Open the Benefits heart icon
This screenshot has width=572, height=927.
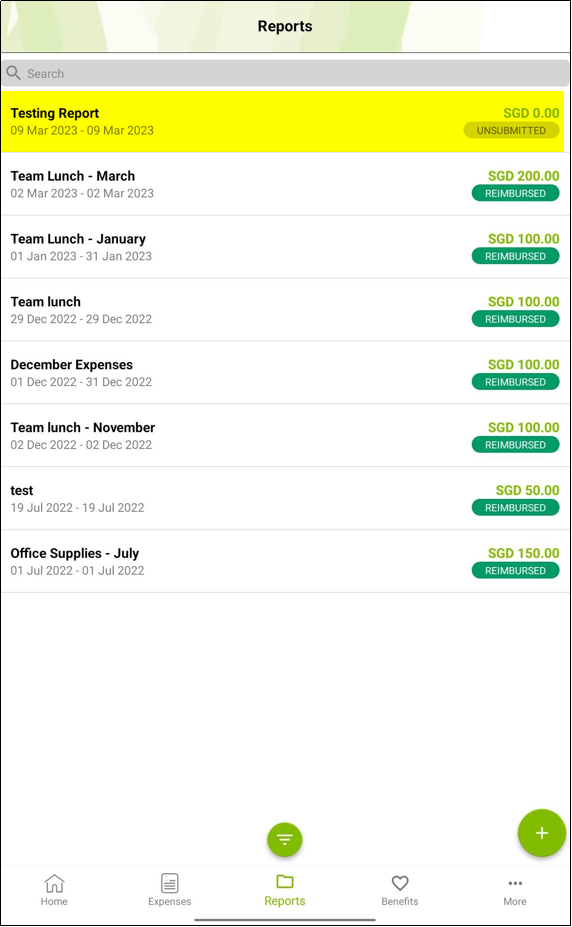400,883
